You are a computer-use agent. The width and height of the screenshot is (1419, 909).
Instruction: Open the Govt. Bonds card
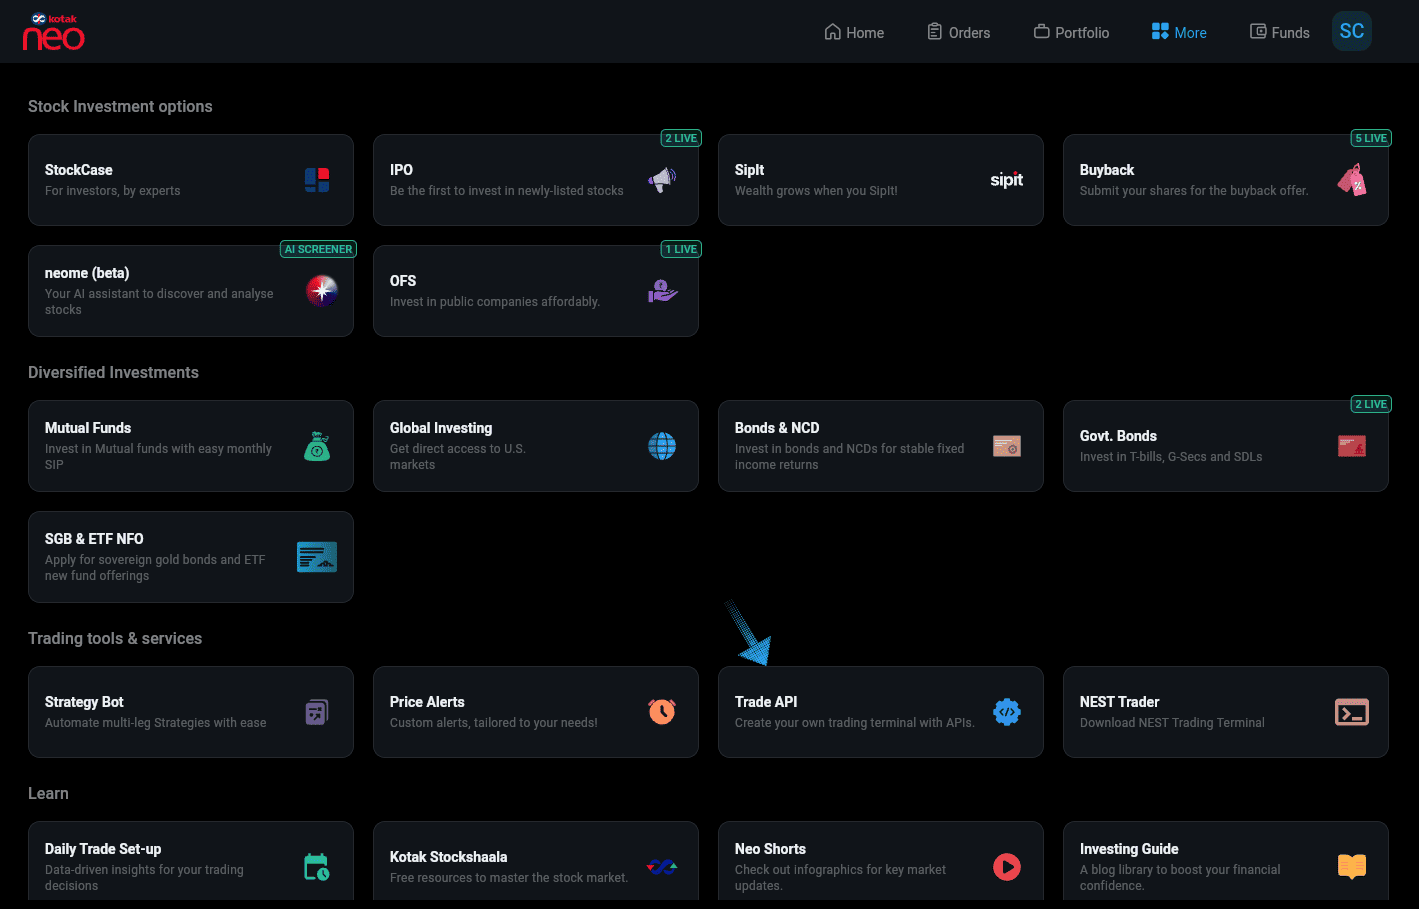[1225, 446]
